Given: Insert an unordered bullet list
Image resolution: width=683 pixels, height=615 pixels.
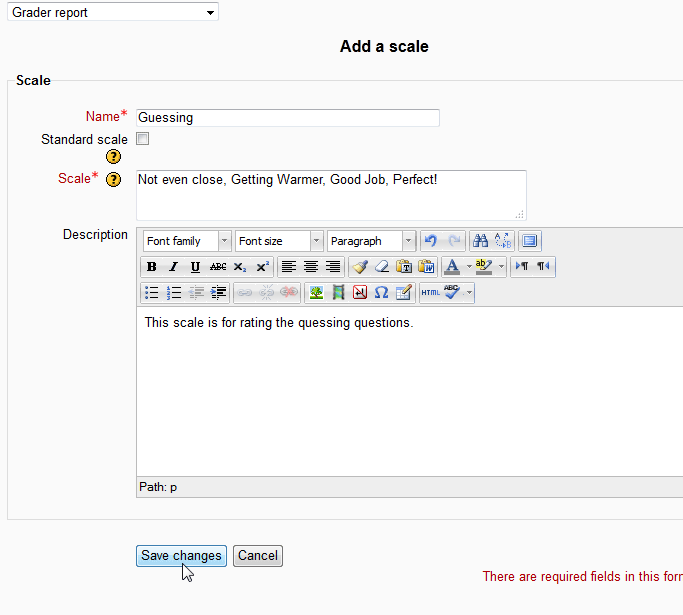Looking at the screenshot, I should point(152,293).
